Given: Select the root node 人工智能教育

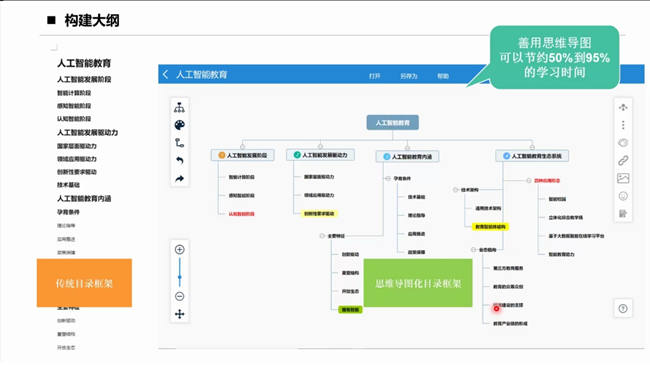Looking at the screenshot, I should 393,123.
